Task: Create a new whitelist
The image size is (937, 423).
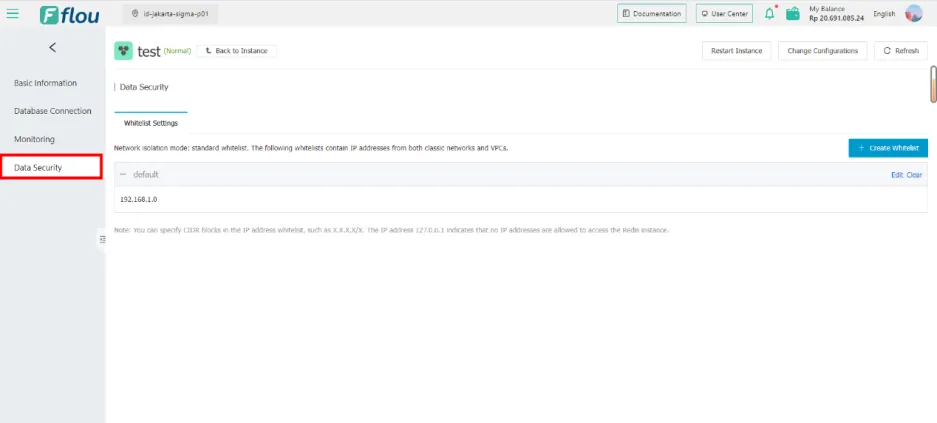Action: pyautogui.click(x=888, y=148)
